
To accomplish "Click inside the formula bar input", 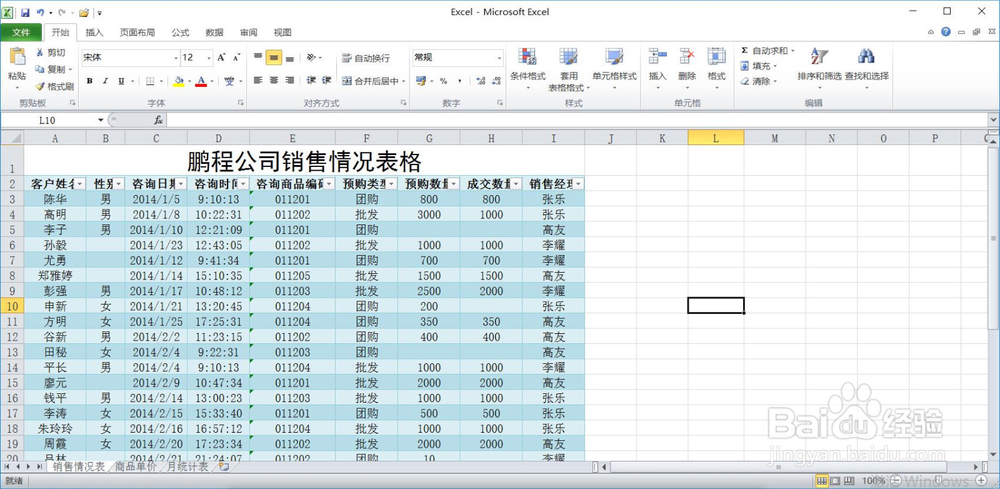I will pos(577,120).
